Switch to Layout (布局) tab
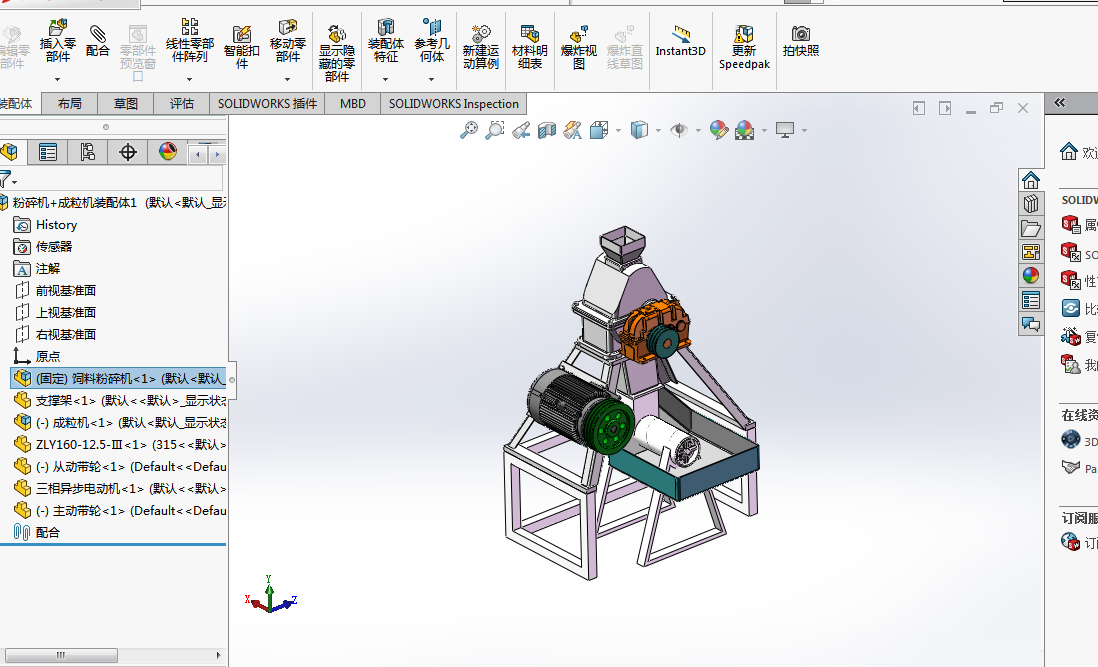This screenshot has width=1098, height=667. point(69,104)
